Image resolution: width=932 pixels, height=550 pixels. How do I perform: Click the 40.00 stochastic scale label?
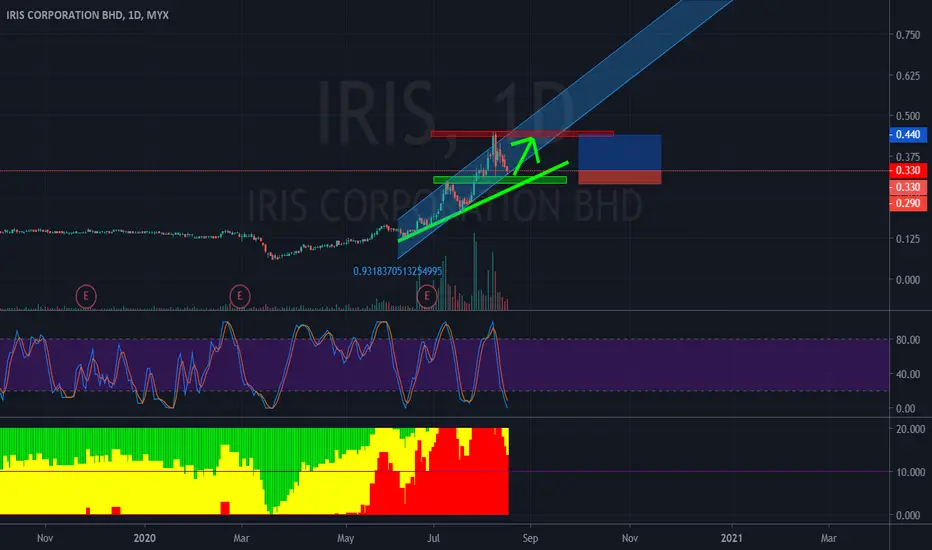(x=908, y=374)
